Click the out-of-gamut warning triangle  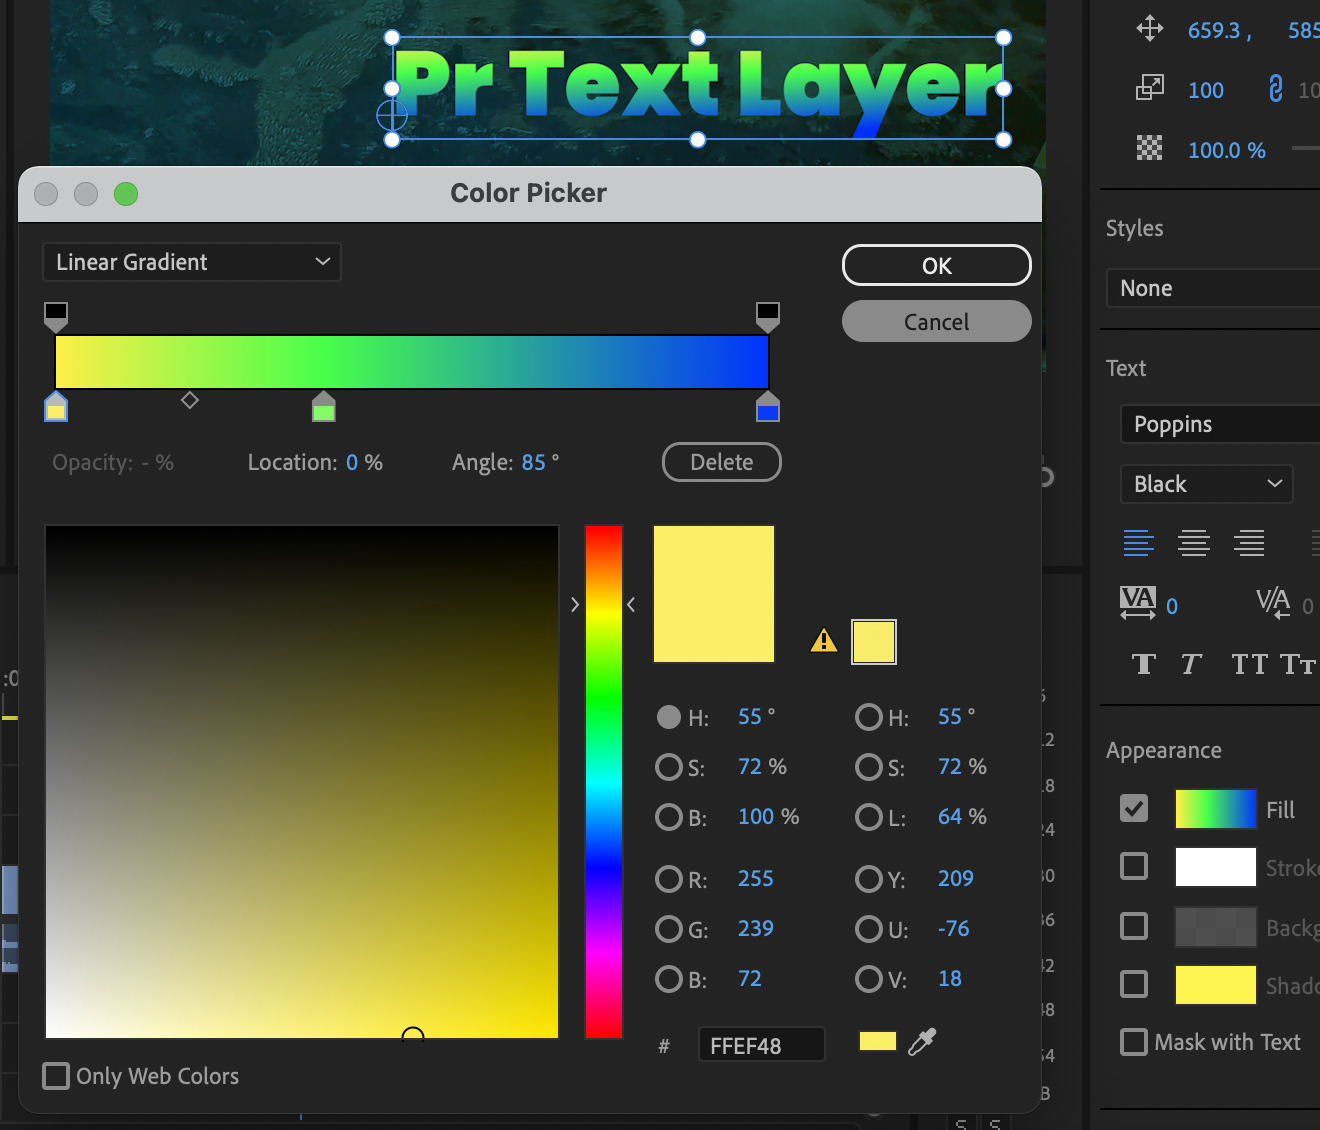[823, 641]
